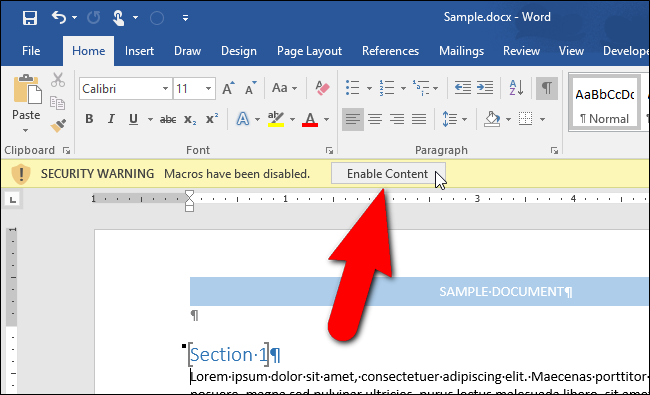Screen dimensions: 650x395
Task: Click the tab selector in ruler corner
Action: [13, 200]
